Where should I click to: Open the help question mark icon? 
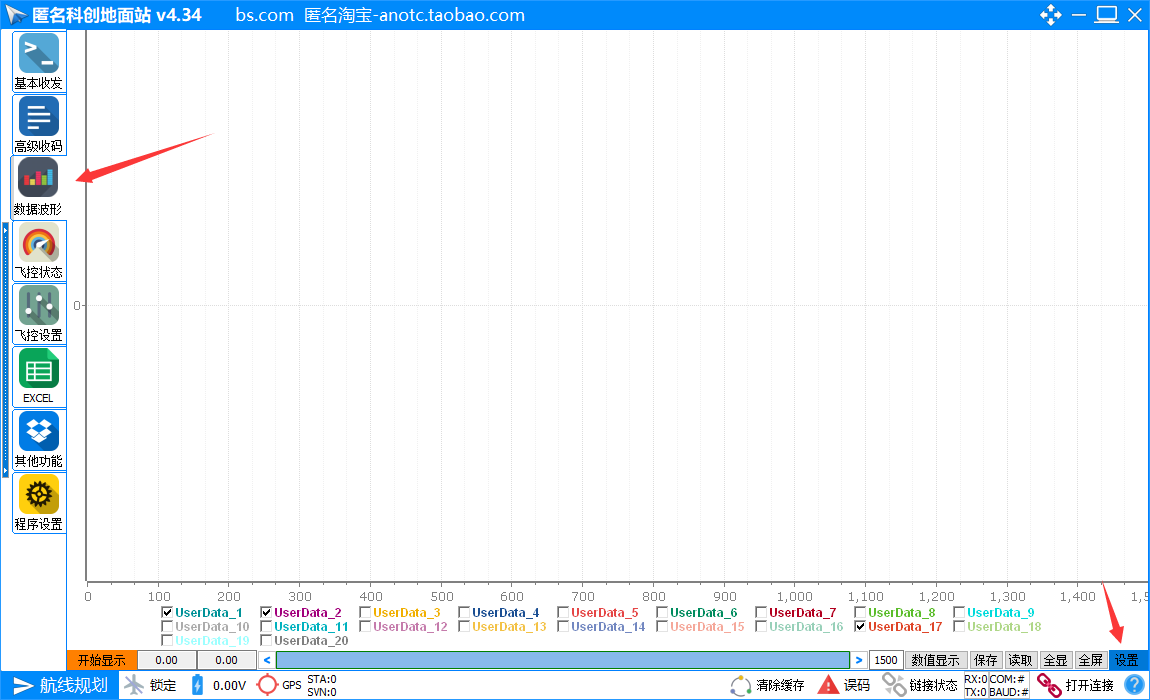[x=1134, y=685]
